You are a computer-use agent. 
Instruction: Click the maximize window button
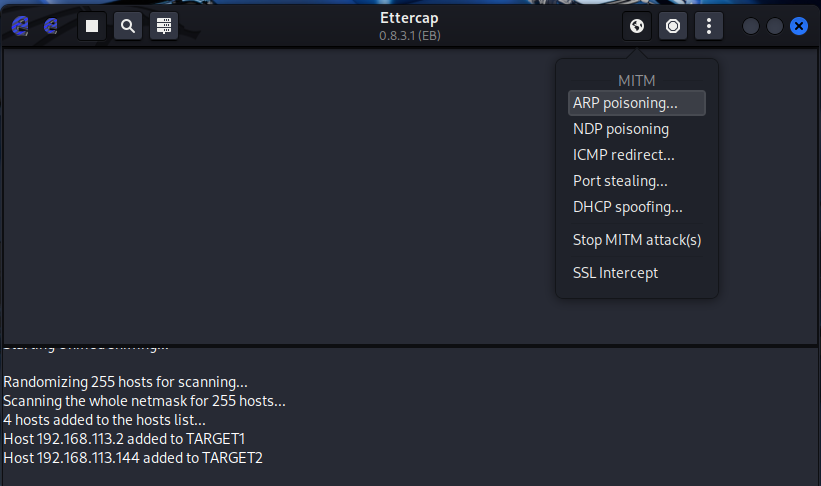[775, 26]
